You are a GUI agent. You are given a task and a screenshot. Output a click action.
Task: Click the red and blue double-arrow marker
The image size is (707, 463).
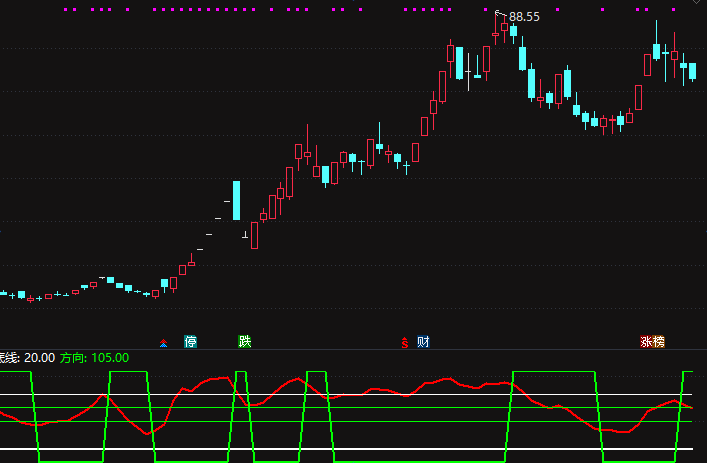164,343
